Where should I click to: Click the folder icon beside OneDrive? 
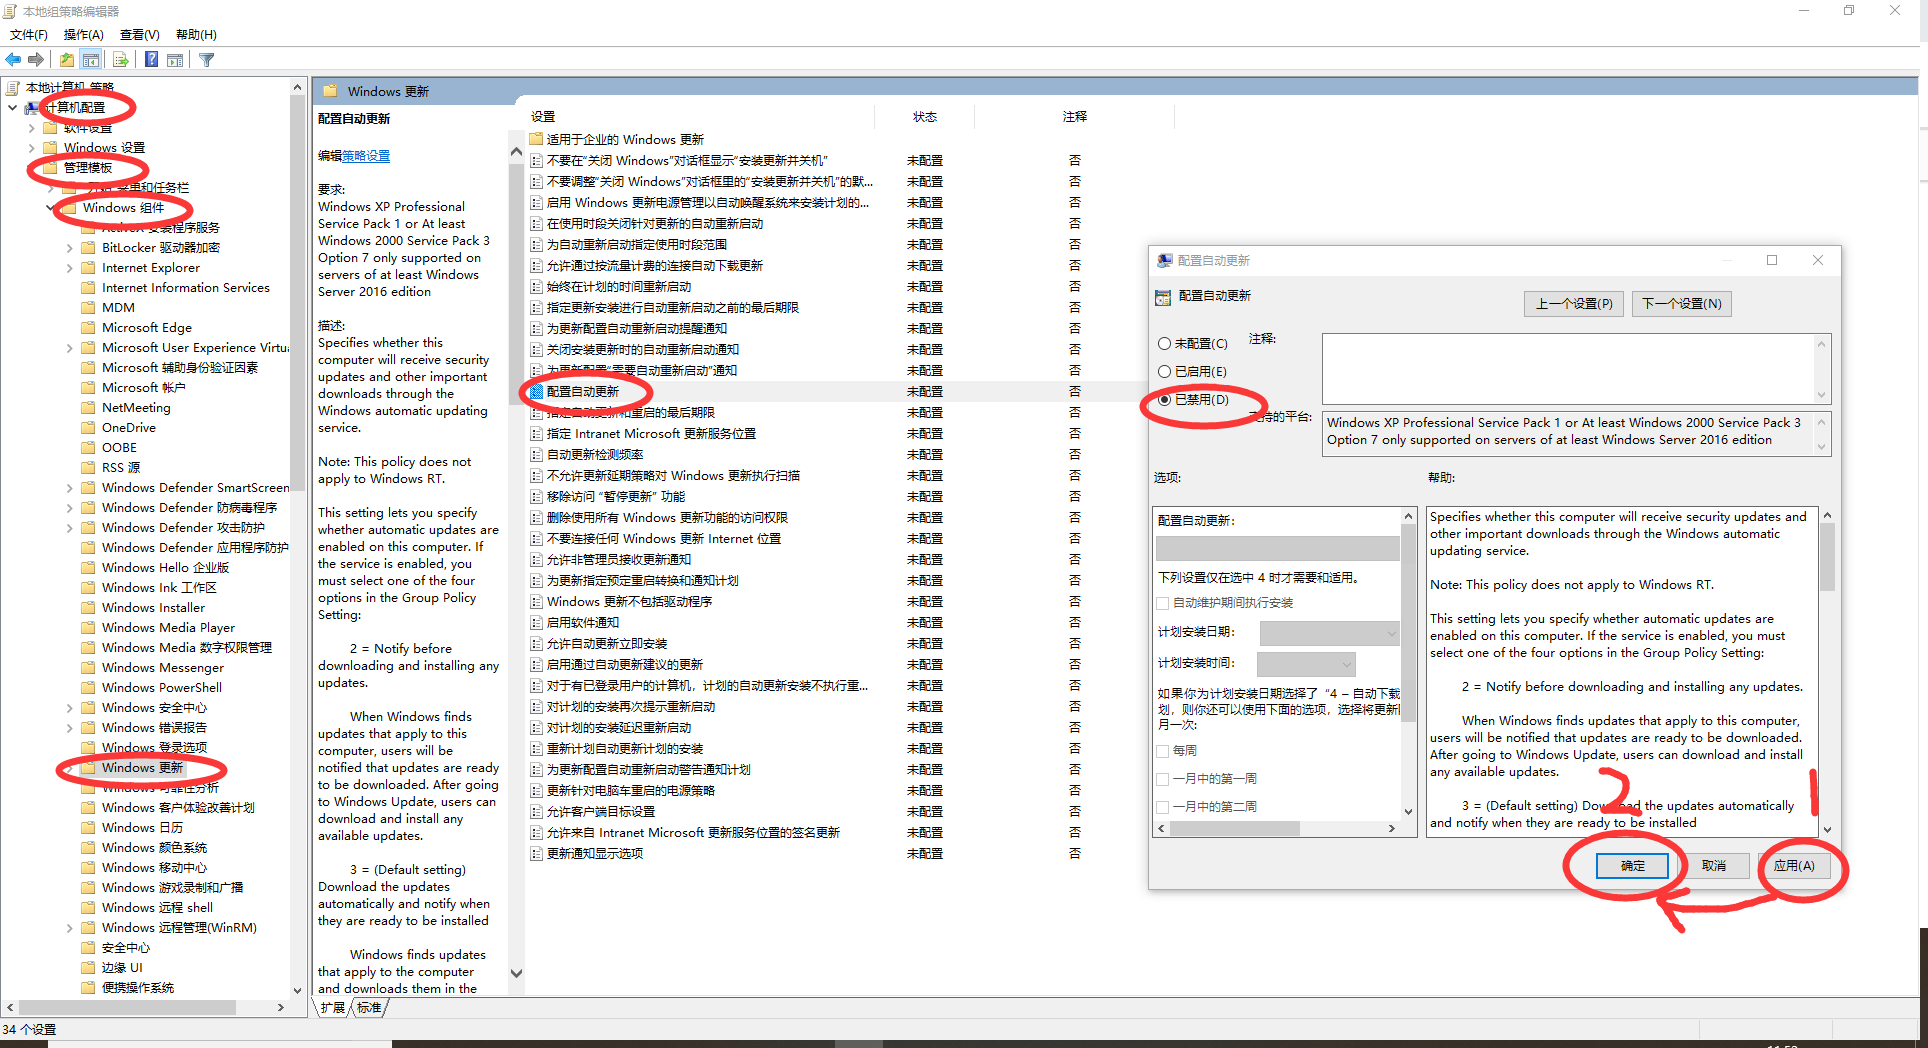(88, 427)
